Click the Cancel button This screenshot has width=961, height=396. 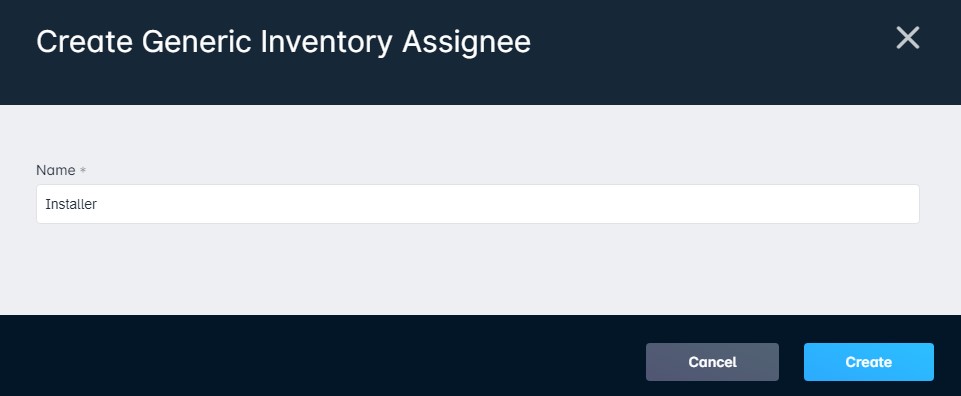712,362
